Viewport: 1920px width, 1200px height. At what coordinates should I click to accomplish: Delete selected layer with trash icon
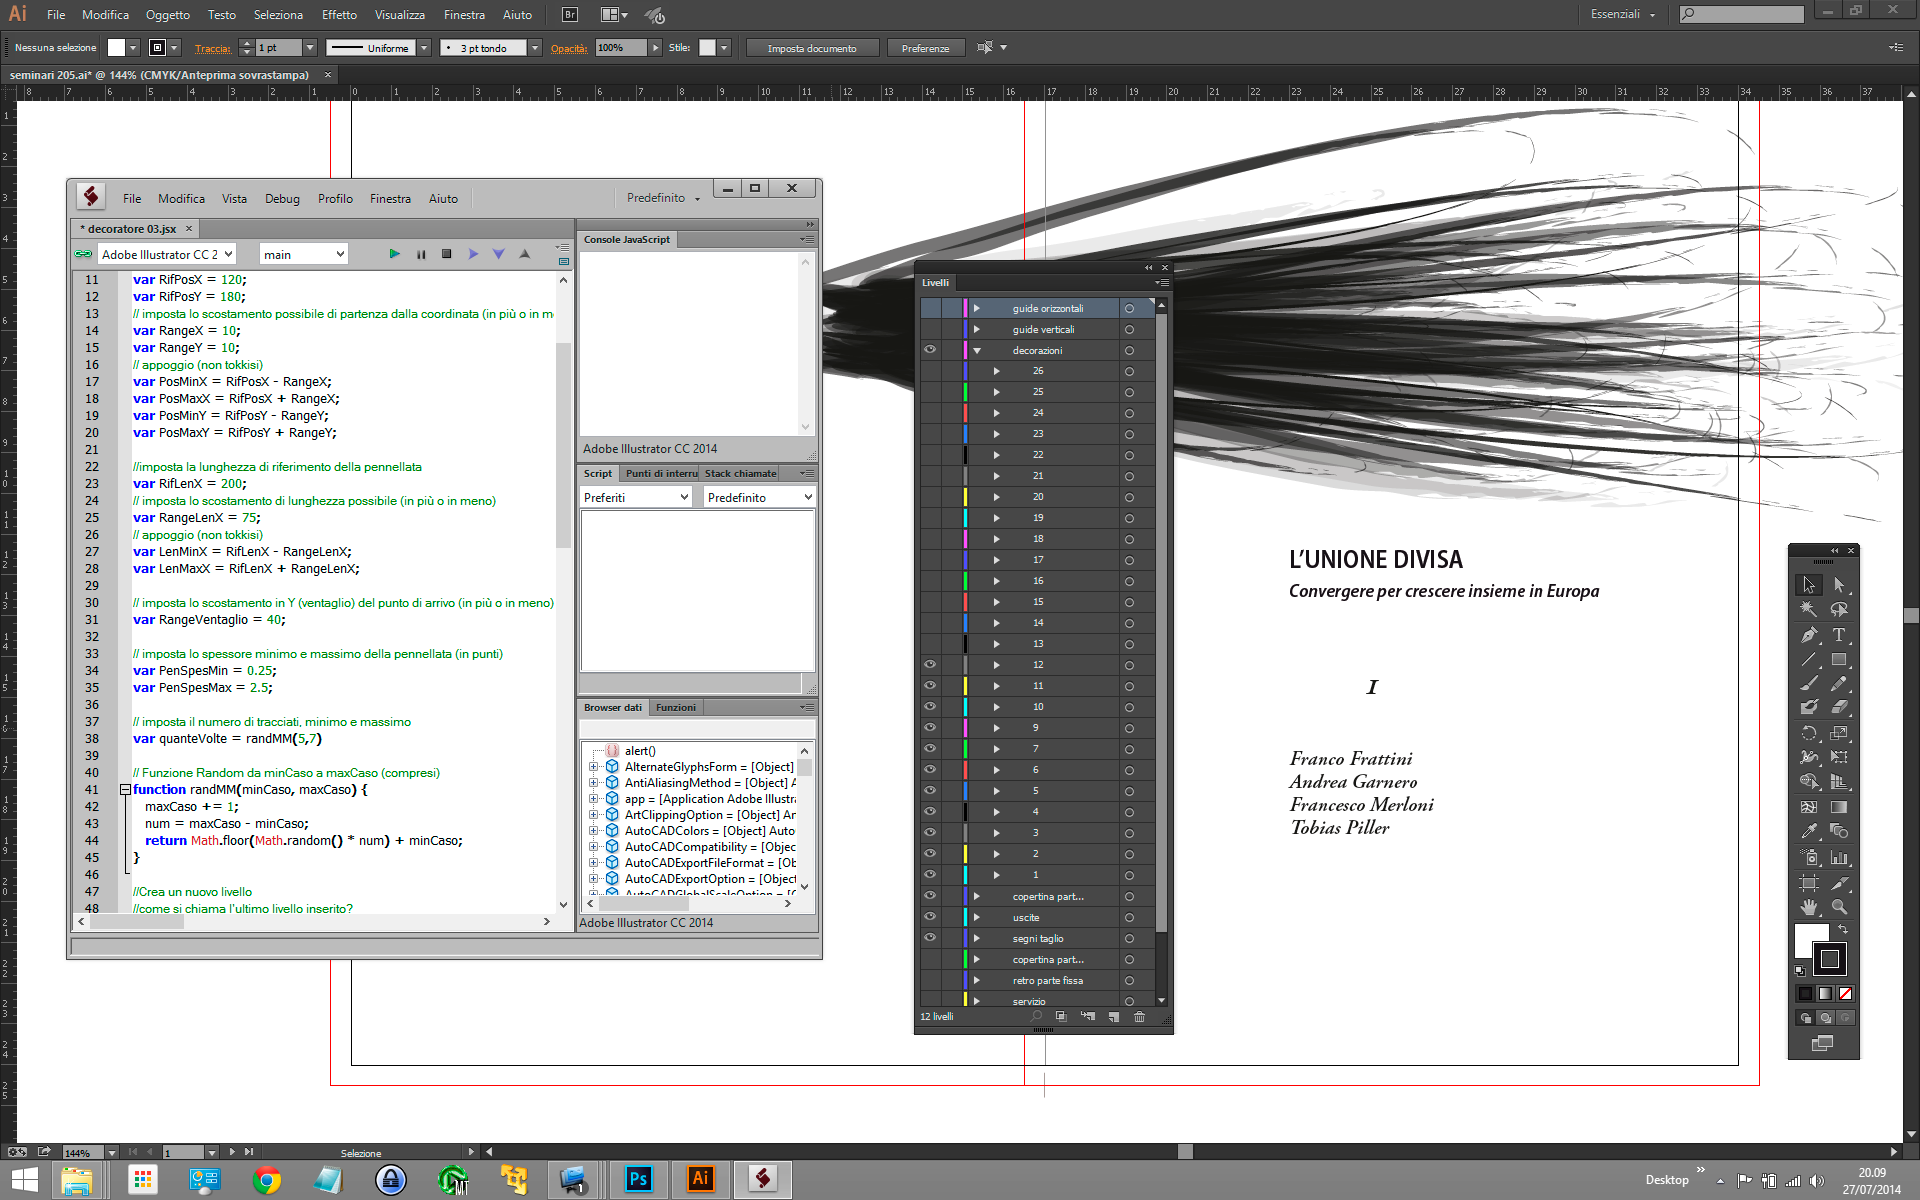(x=1139, y=1017)
